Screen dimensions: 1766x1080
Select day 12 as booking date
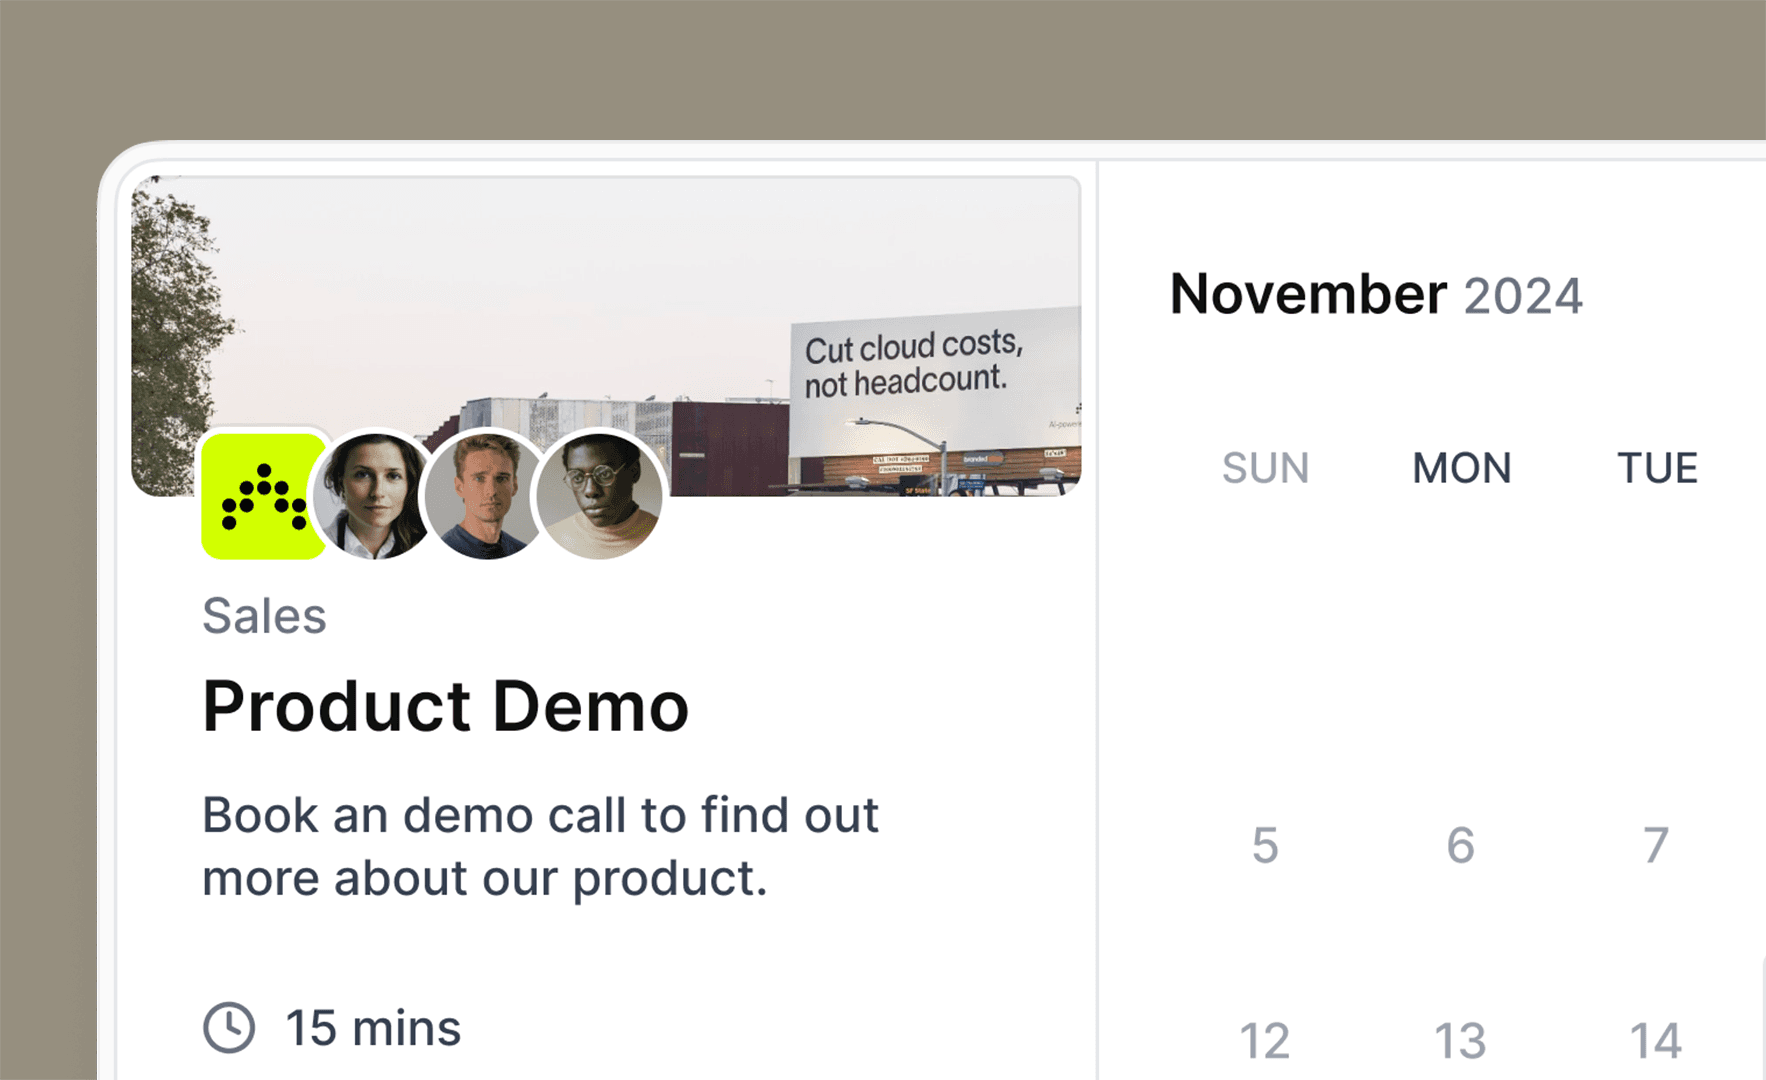click(1265, 1038)
